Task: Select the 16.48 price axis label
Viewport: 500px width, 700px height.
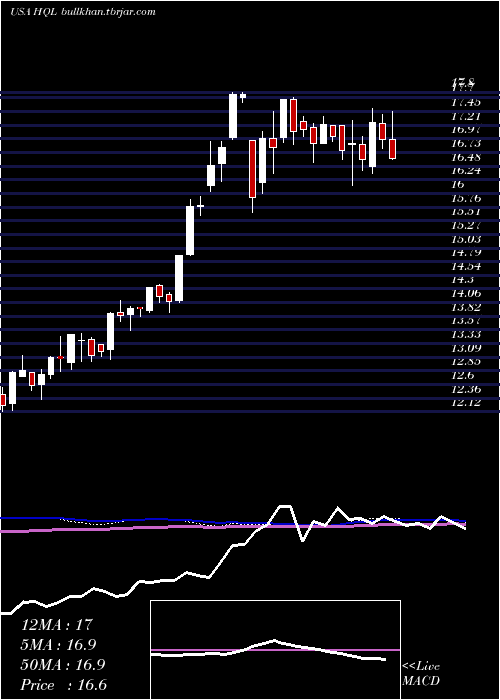Action: [466, 157]
